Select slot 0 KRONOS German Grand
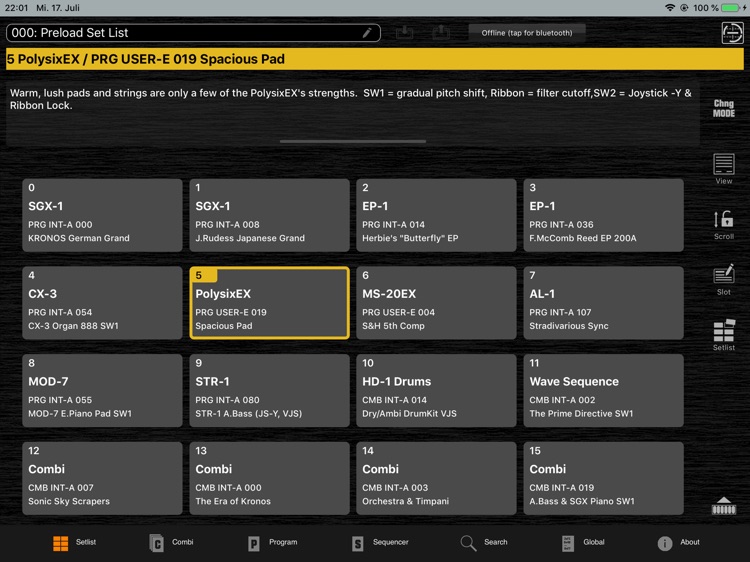The height and width of the screenshot is (562, 750). click(102, 215)
